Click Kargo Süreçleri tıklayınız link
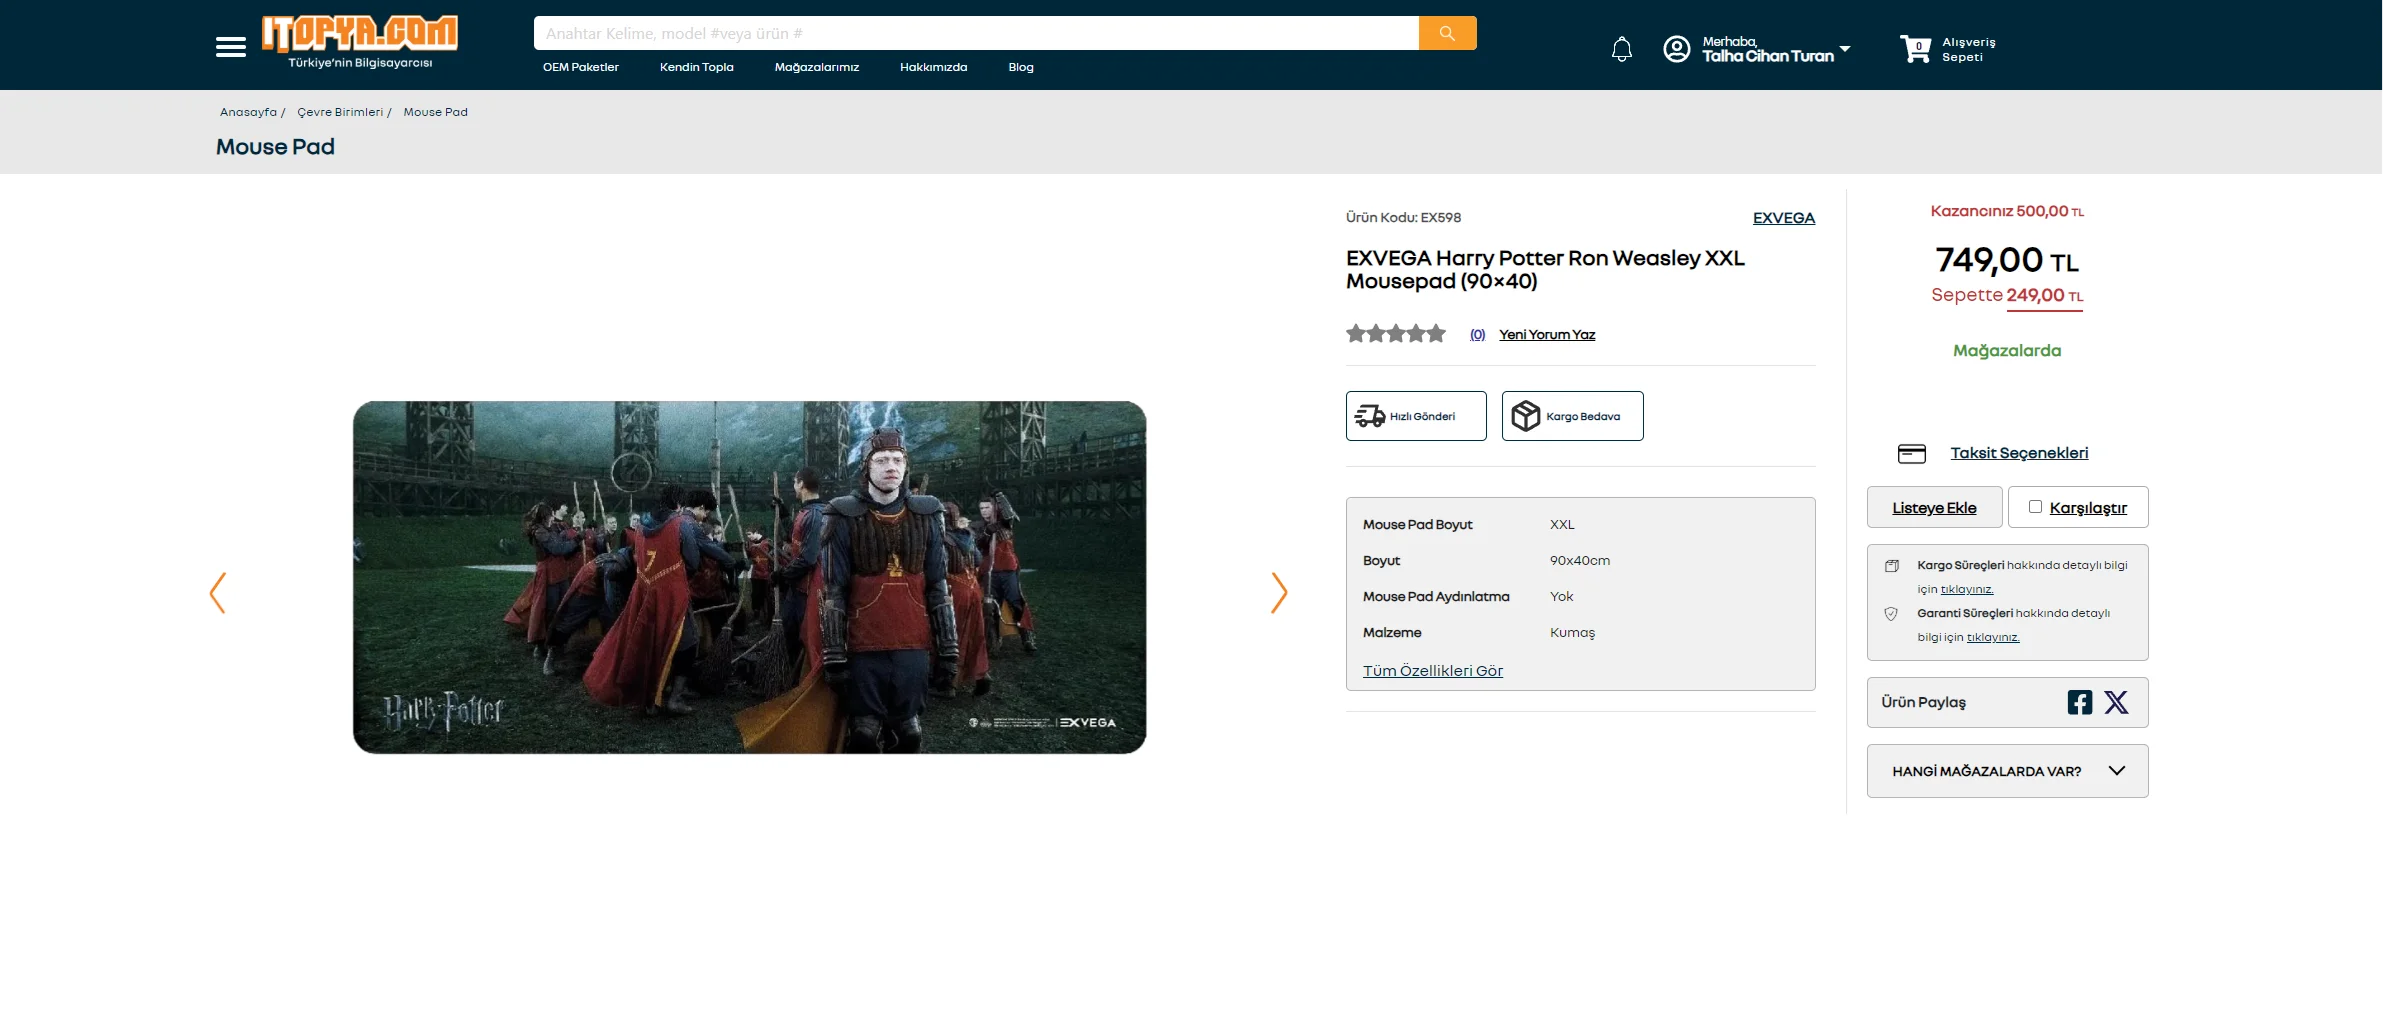The height and width of the screenshot is (1009, 2383). 1967,590
